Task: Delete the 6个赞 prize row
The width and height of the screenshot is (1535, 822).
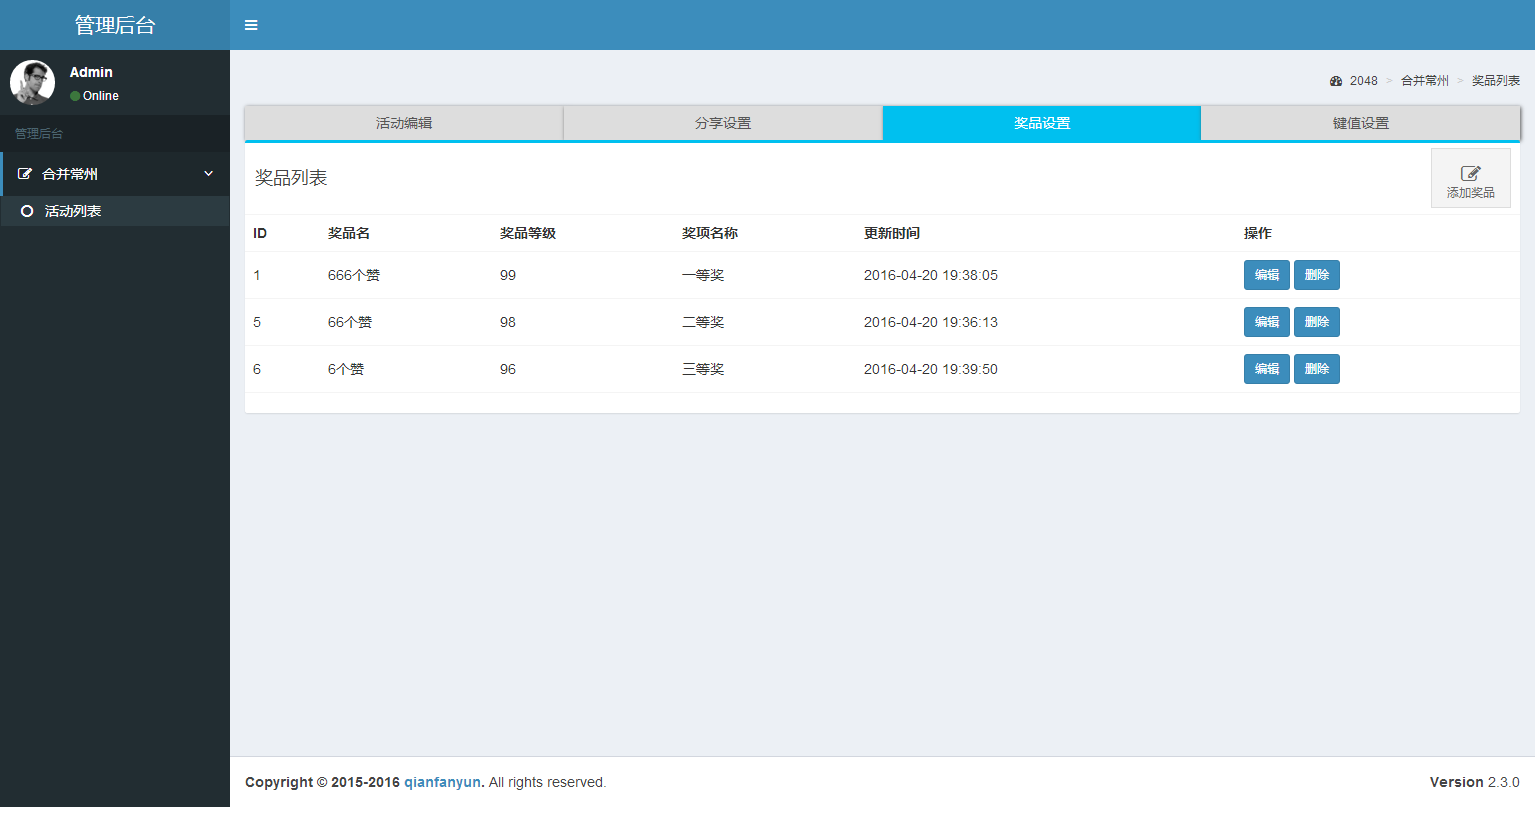Action: pos(1316,369)
